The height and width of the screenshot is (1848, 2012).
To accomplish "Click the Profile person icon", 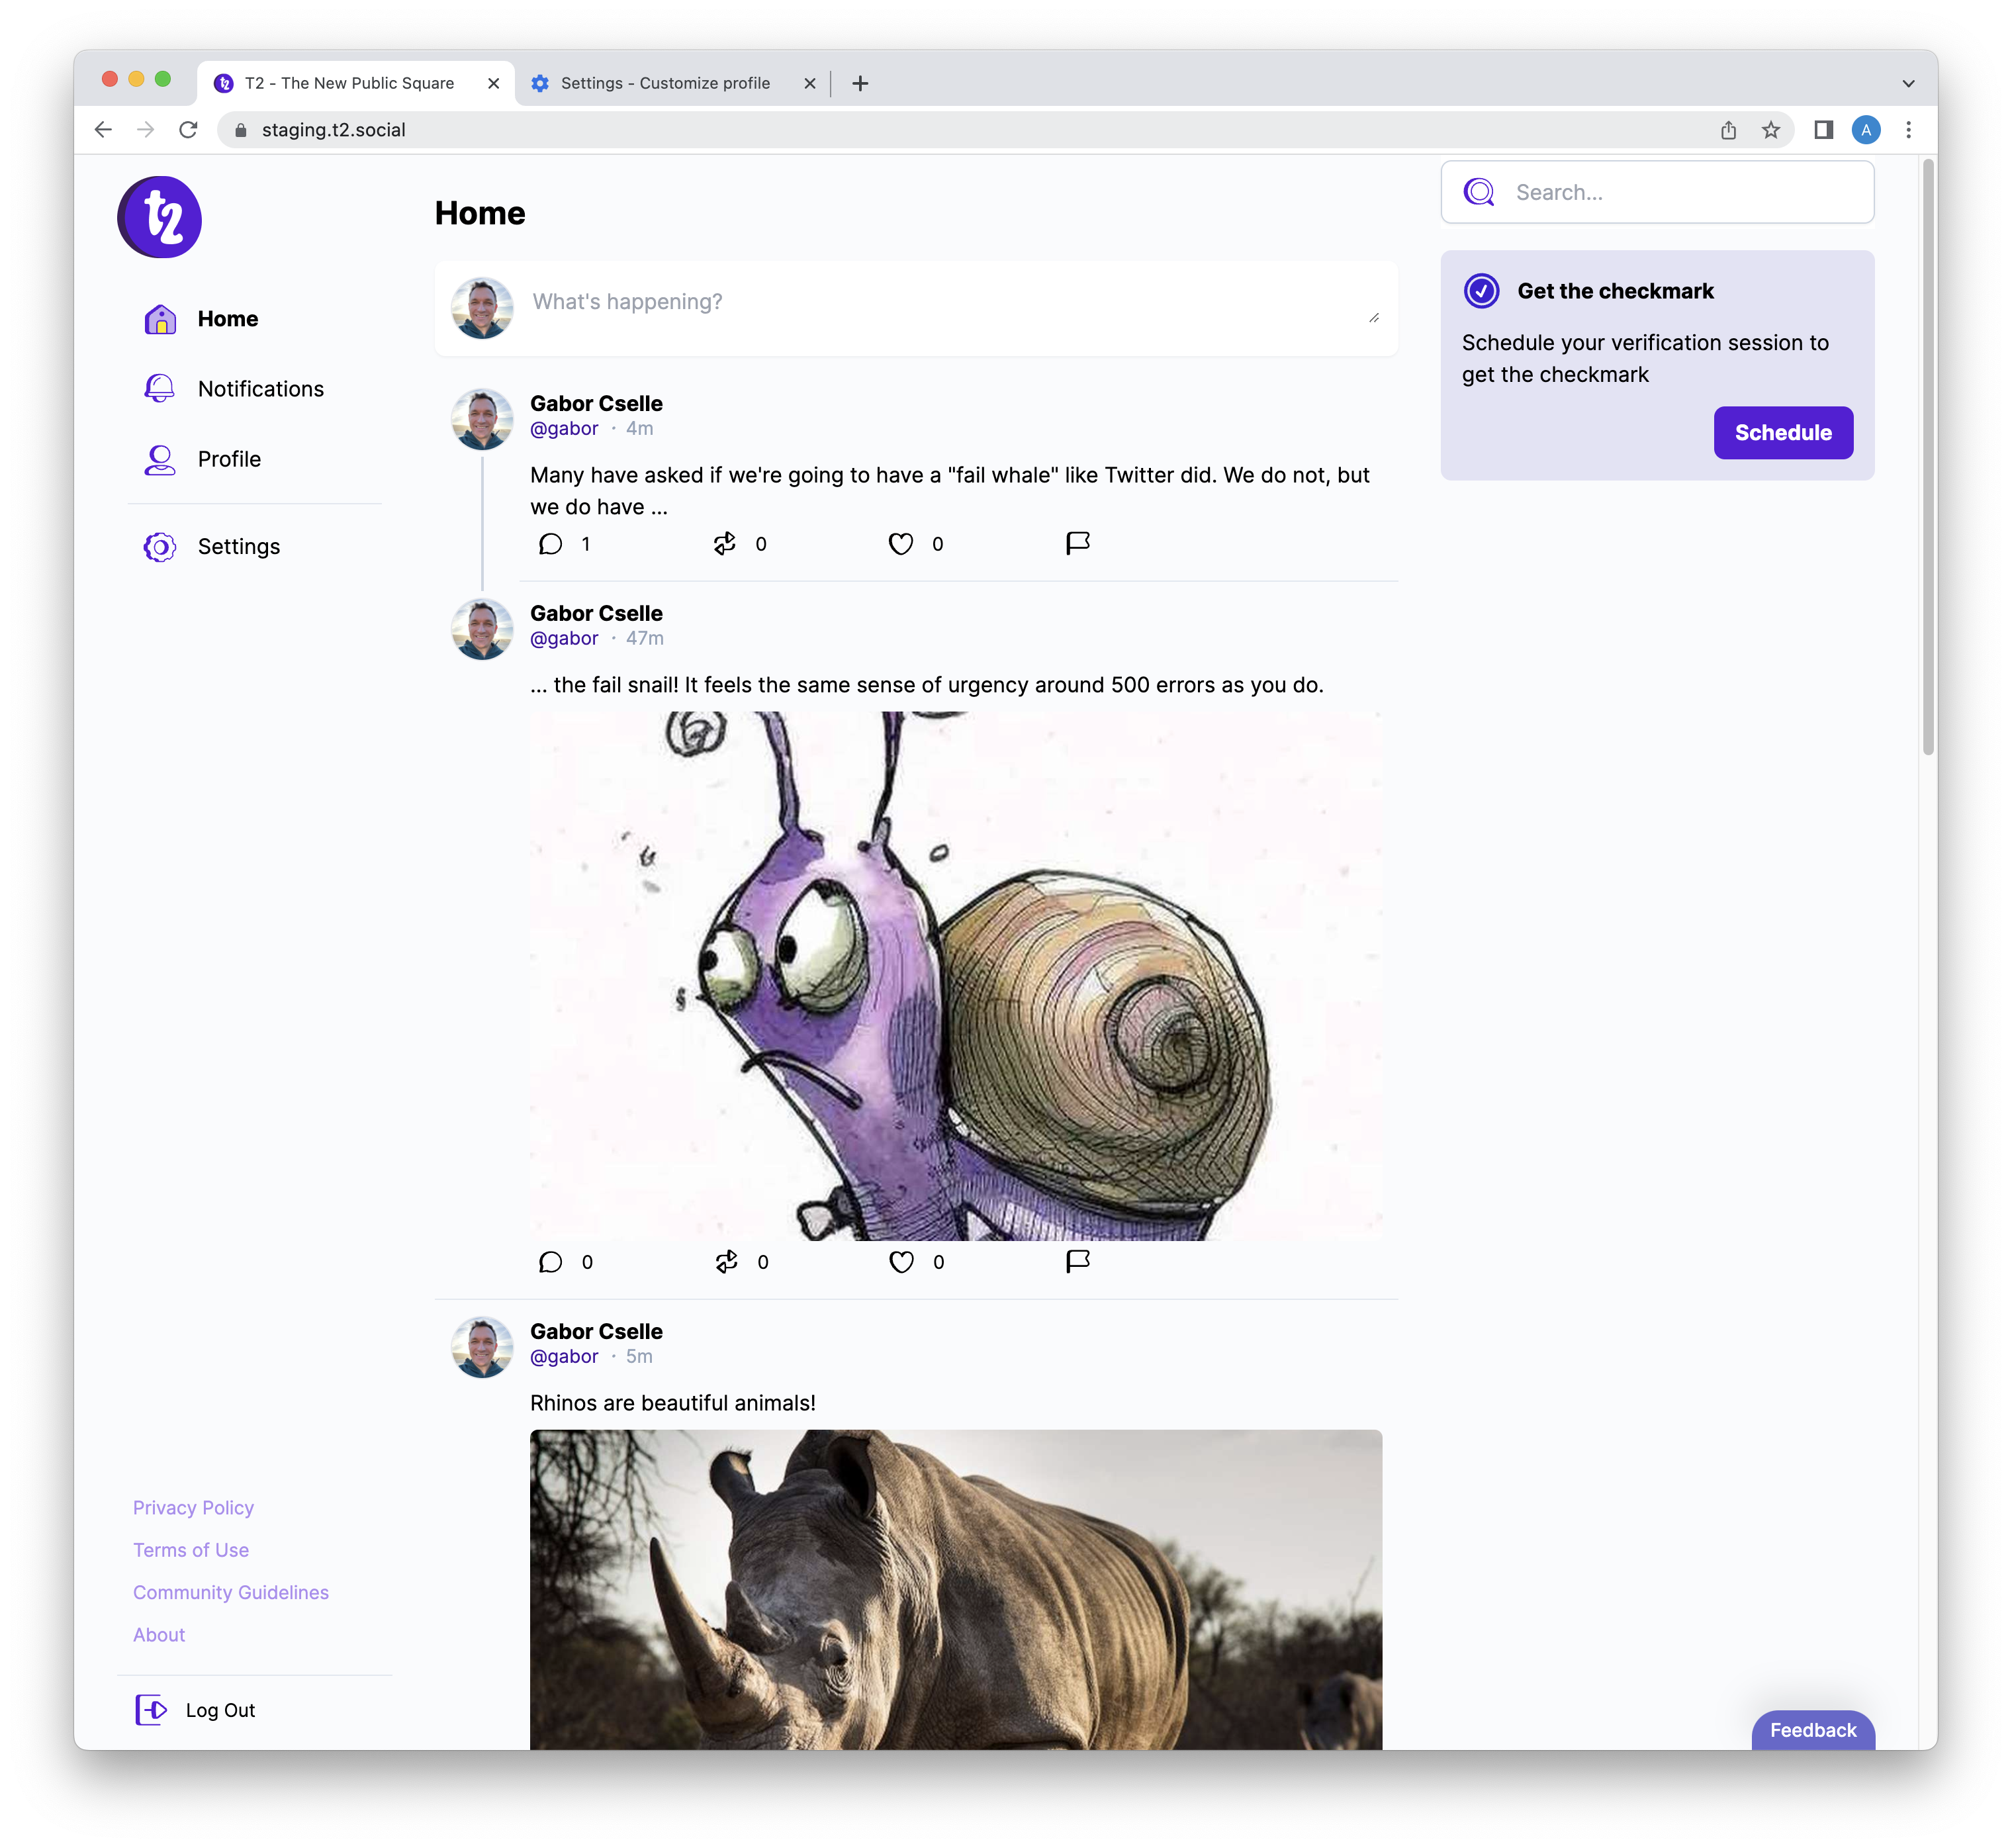I will click(160, 459).
